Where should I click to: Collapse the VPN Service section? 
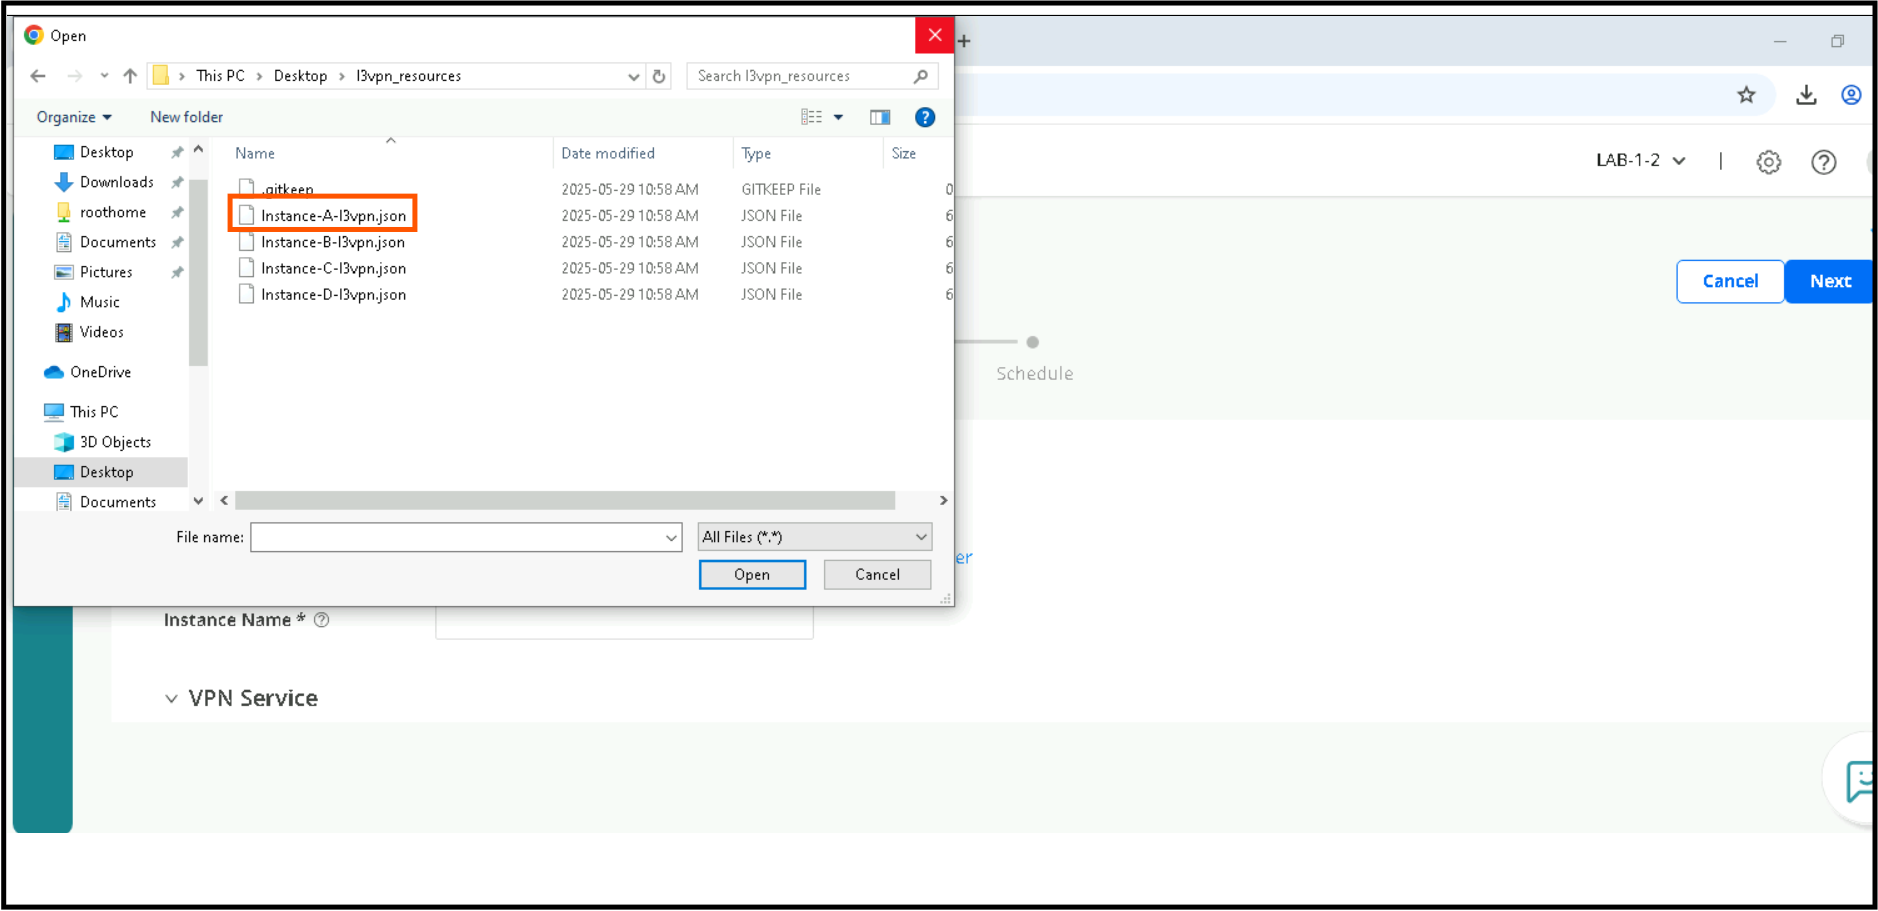(171, 698)
